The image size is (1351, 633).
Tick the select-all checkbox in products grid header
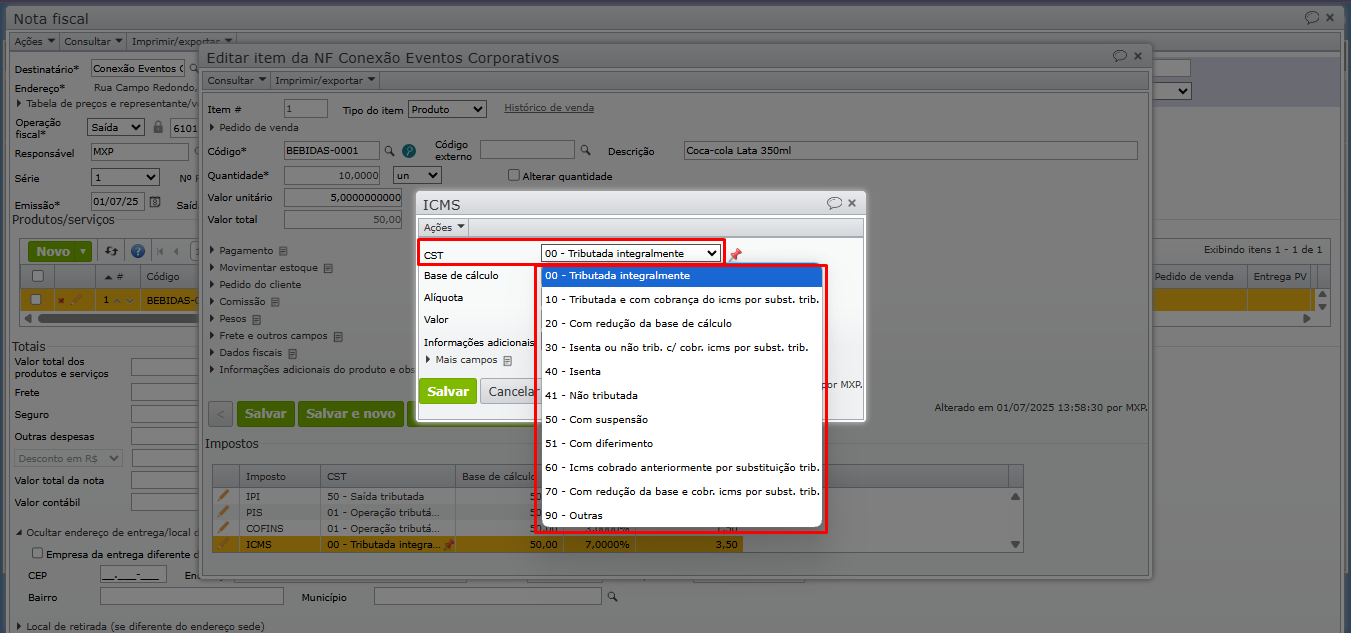click(38, 276)
